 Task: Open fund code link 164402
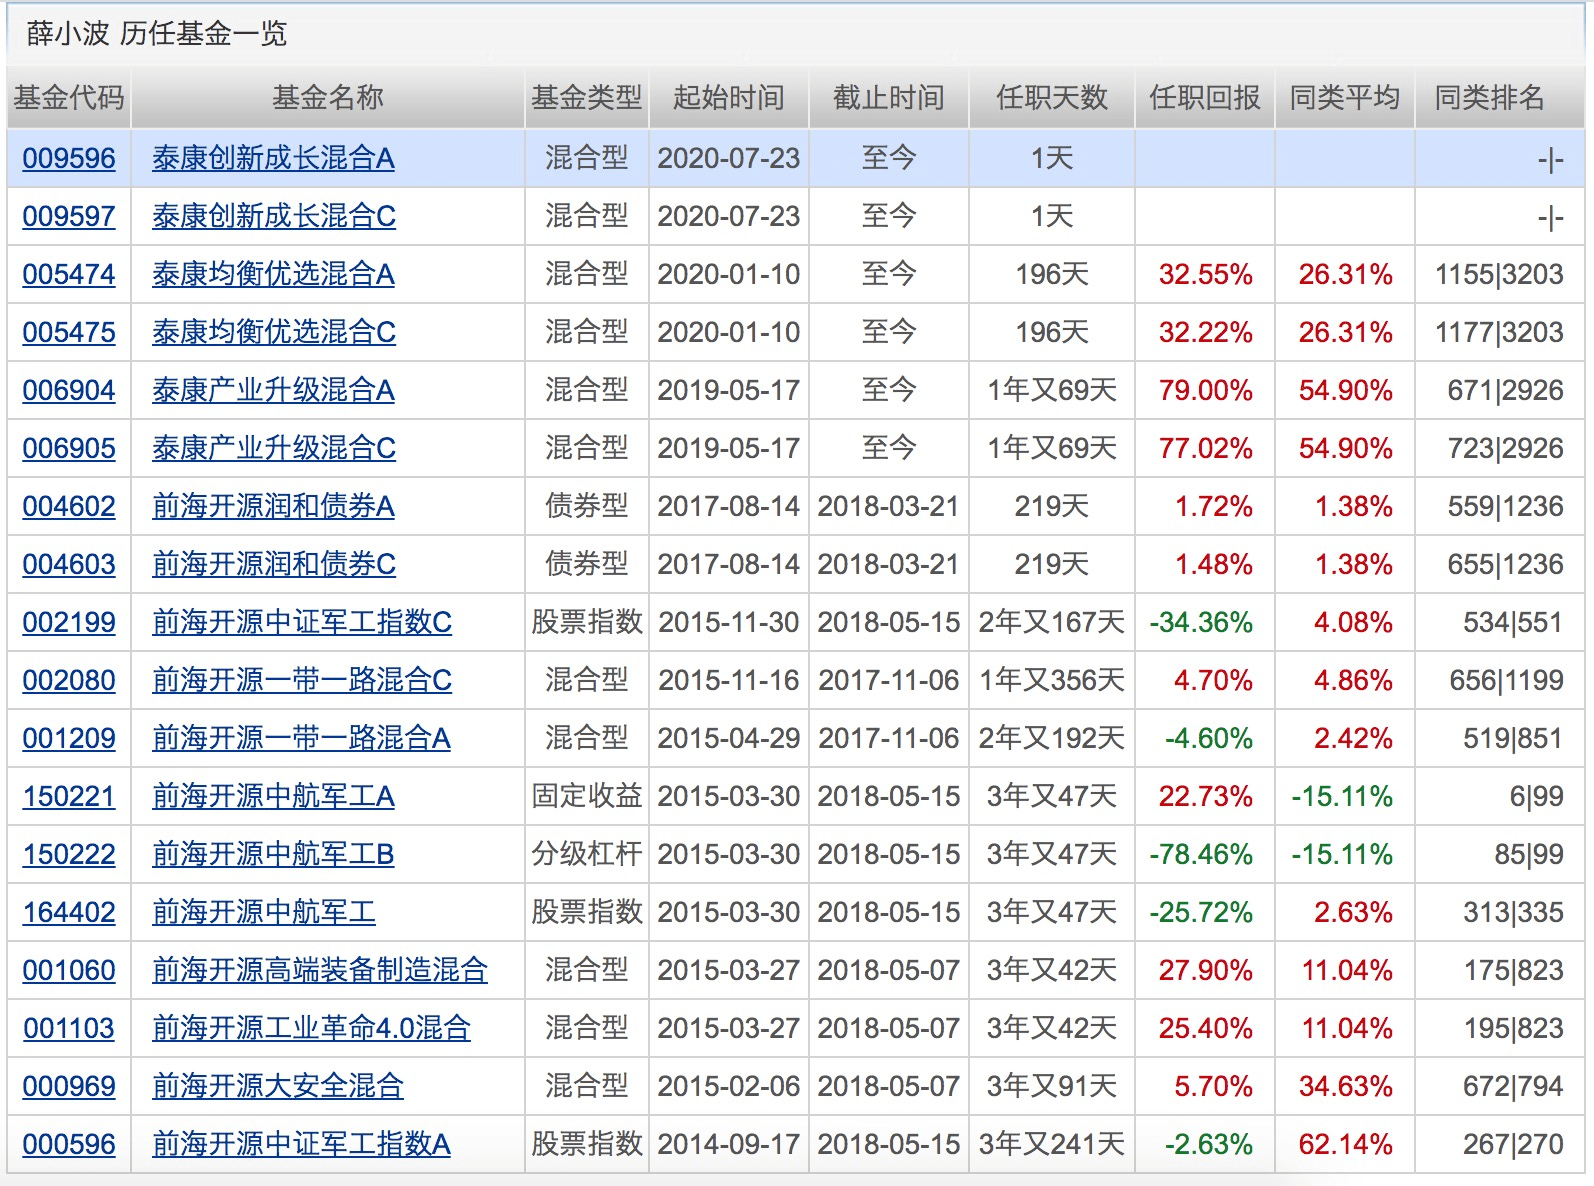[69, 912]
